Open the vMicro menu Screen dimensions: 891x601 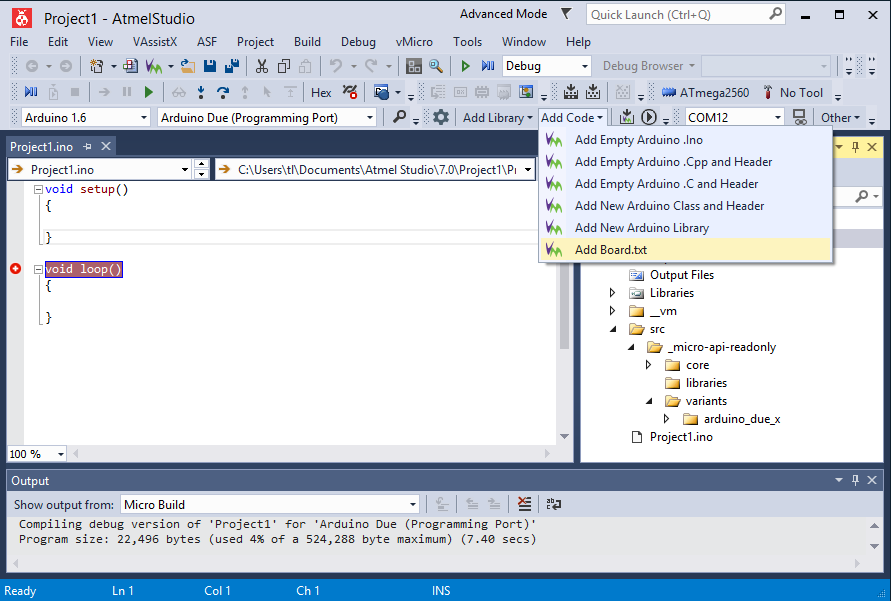(x=414, y=42)
